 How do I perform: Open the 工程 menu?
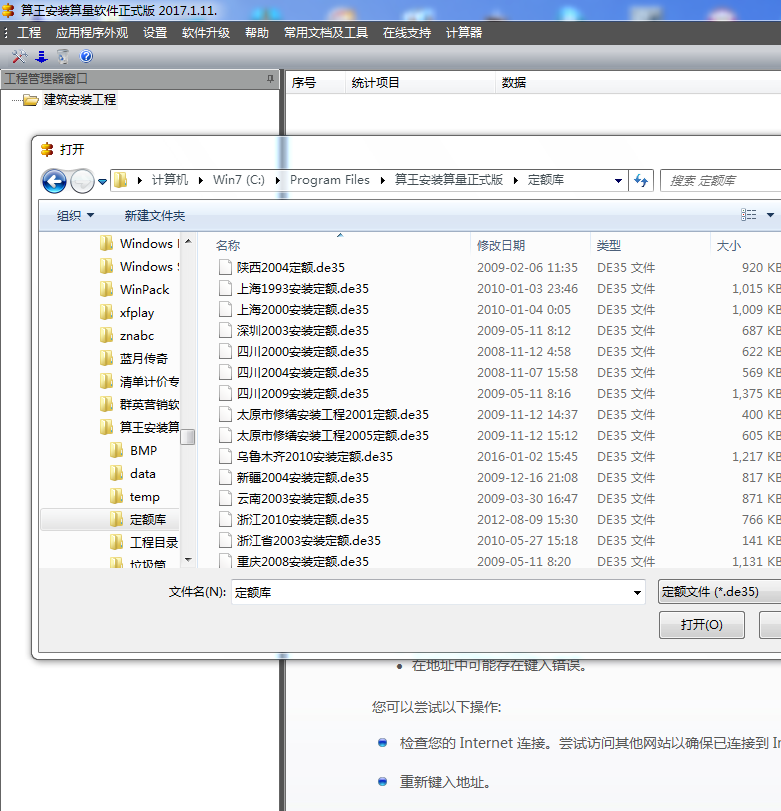click(x=29, y=33)
